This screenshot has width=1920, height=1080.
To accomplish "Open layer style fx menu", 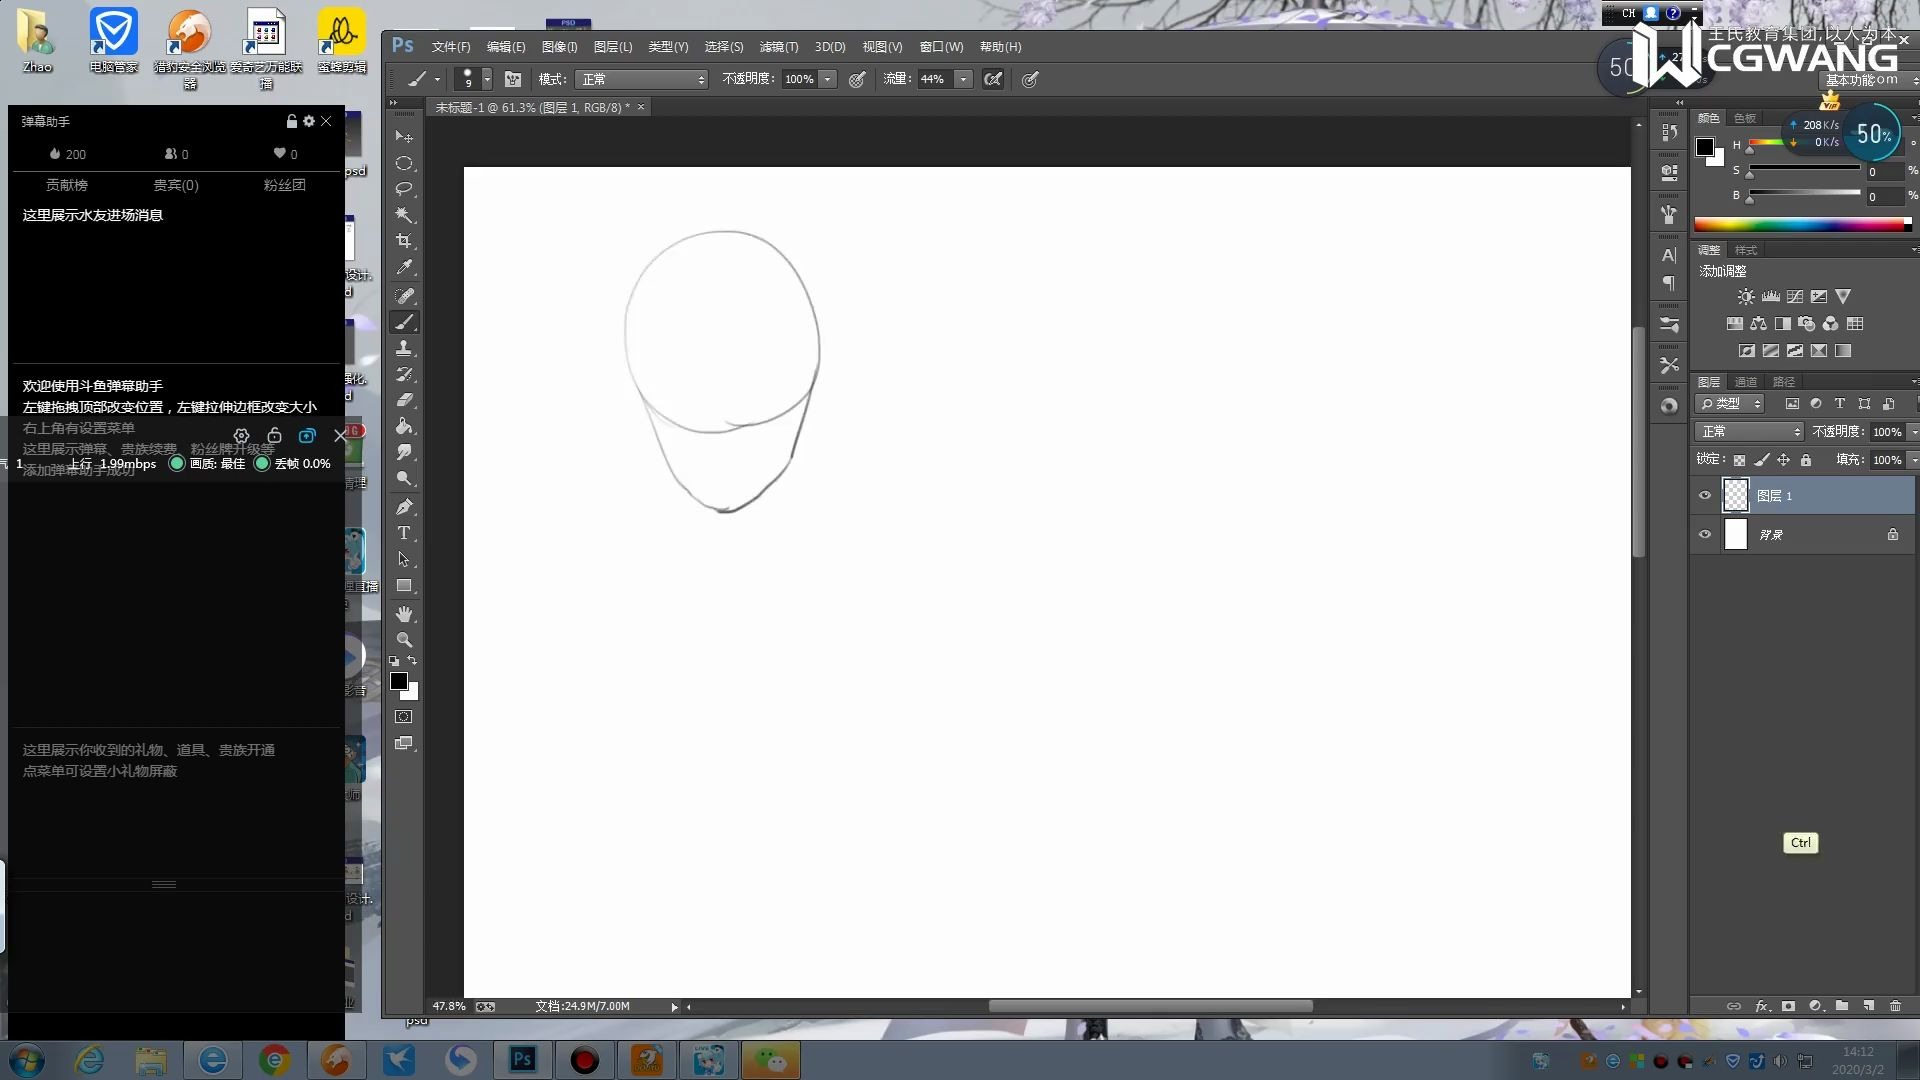I will pos(1762,1006).
